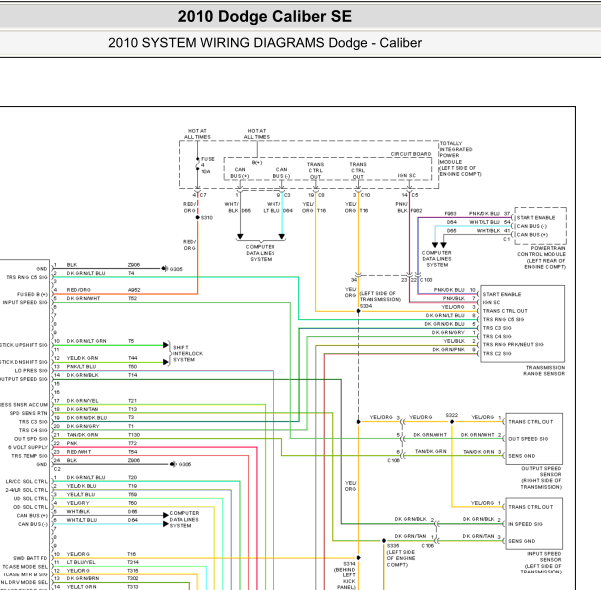Viewport: 601px width, 590px height.
Task: Select circuit code "T313"
Action: pos(133,587)
